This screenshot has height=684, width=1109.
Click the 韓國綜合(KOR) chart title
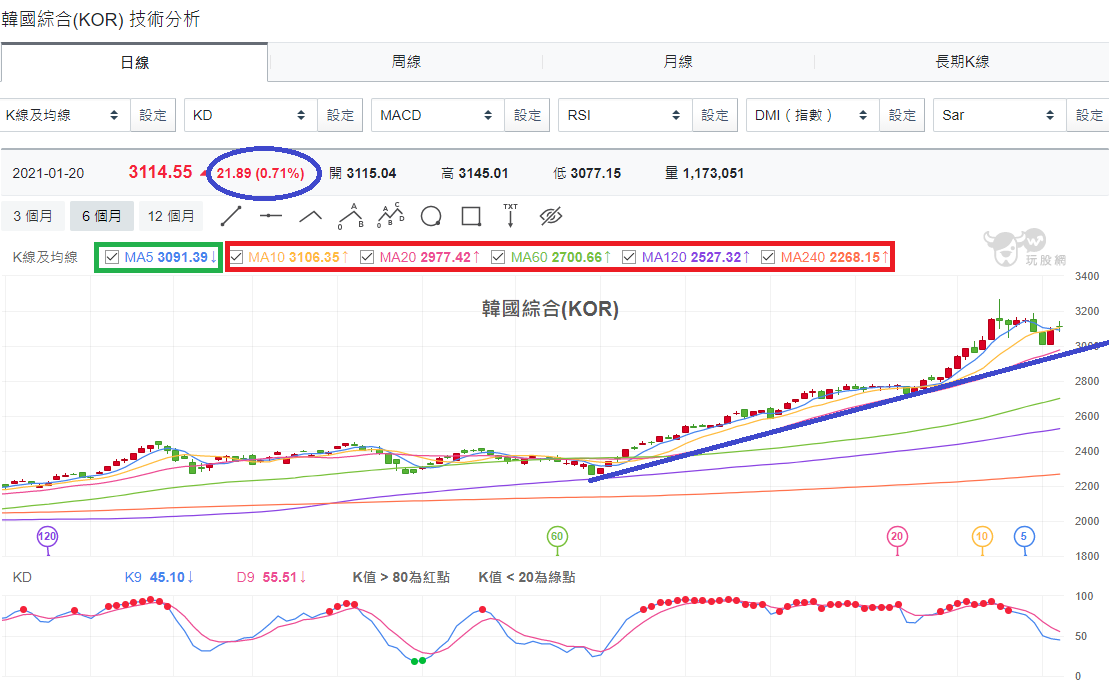550,309
